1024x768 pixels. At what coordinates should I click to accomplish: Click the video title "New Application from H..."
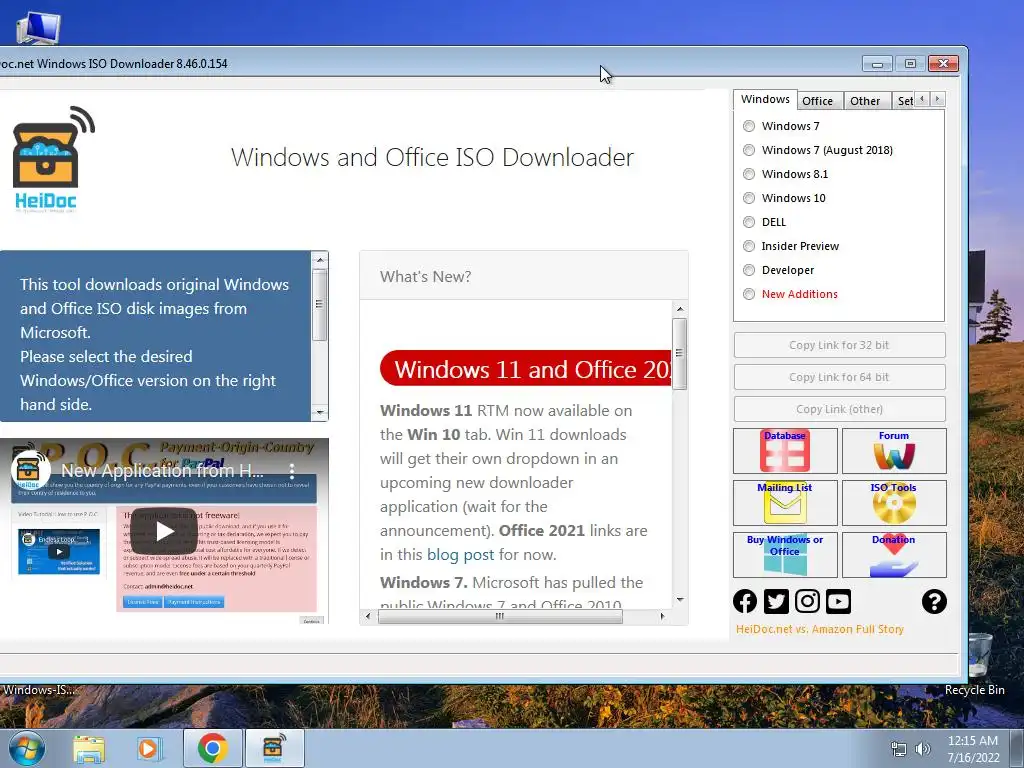click(163, 470)
